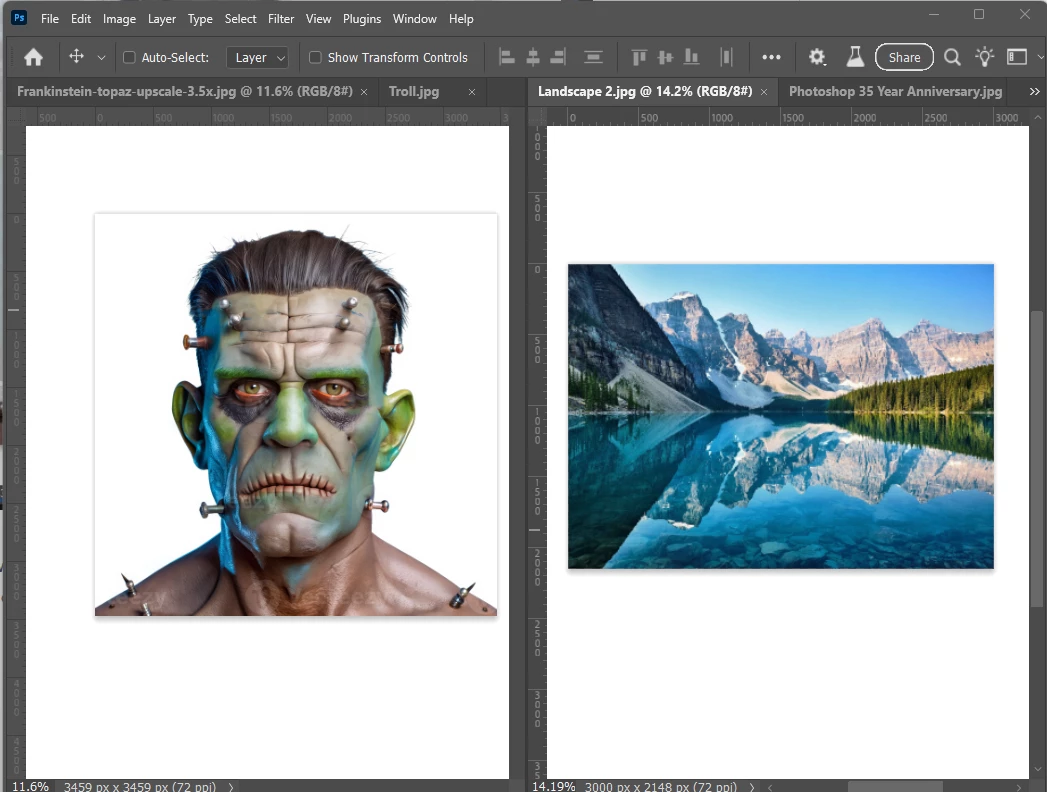
Task: Expand left document status info arrow
Action: [231, 787]
